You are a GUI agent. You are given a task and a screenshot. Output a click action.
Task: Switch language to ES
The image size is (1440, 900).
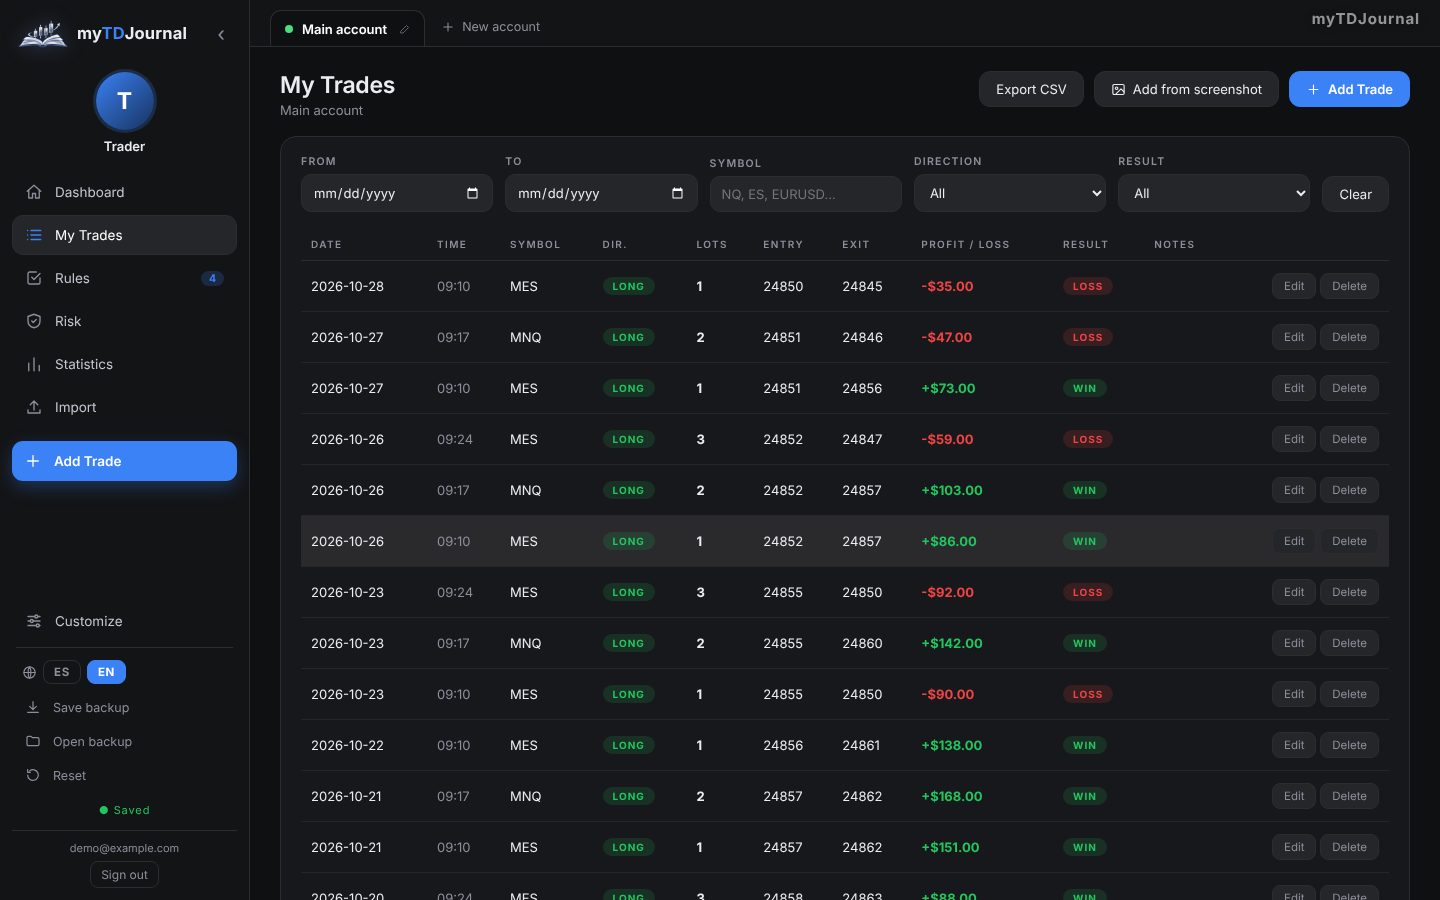(x=62, y=672)
